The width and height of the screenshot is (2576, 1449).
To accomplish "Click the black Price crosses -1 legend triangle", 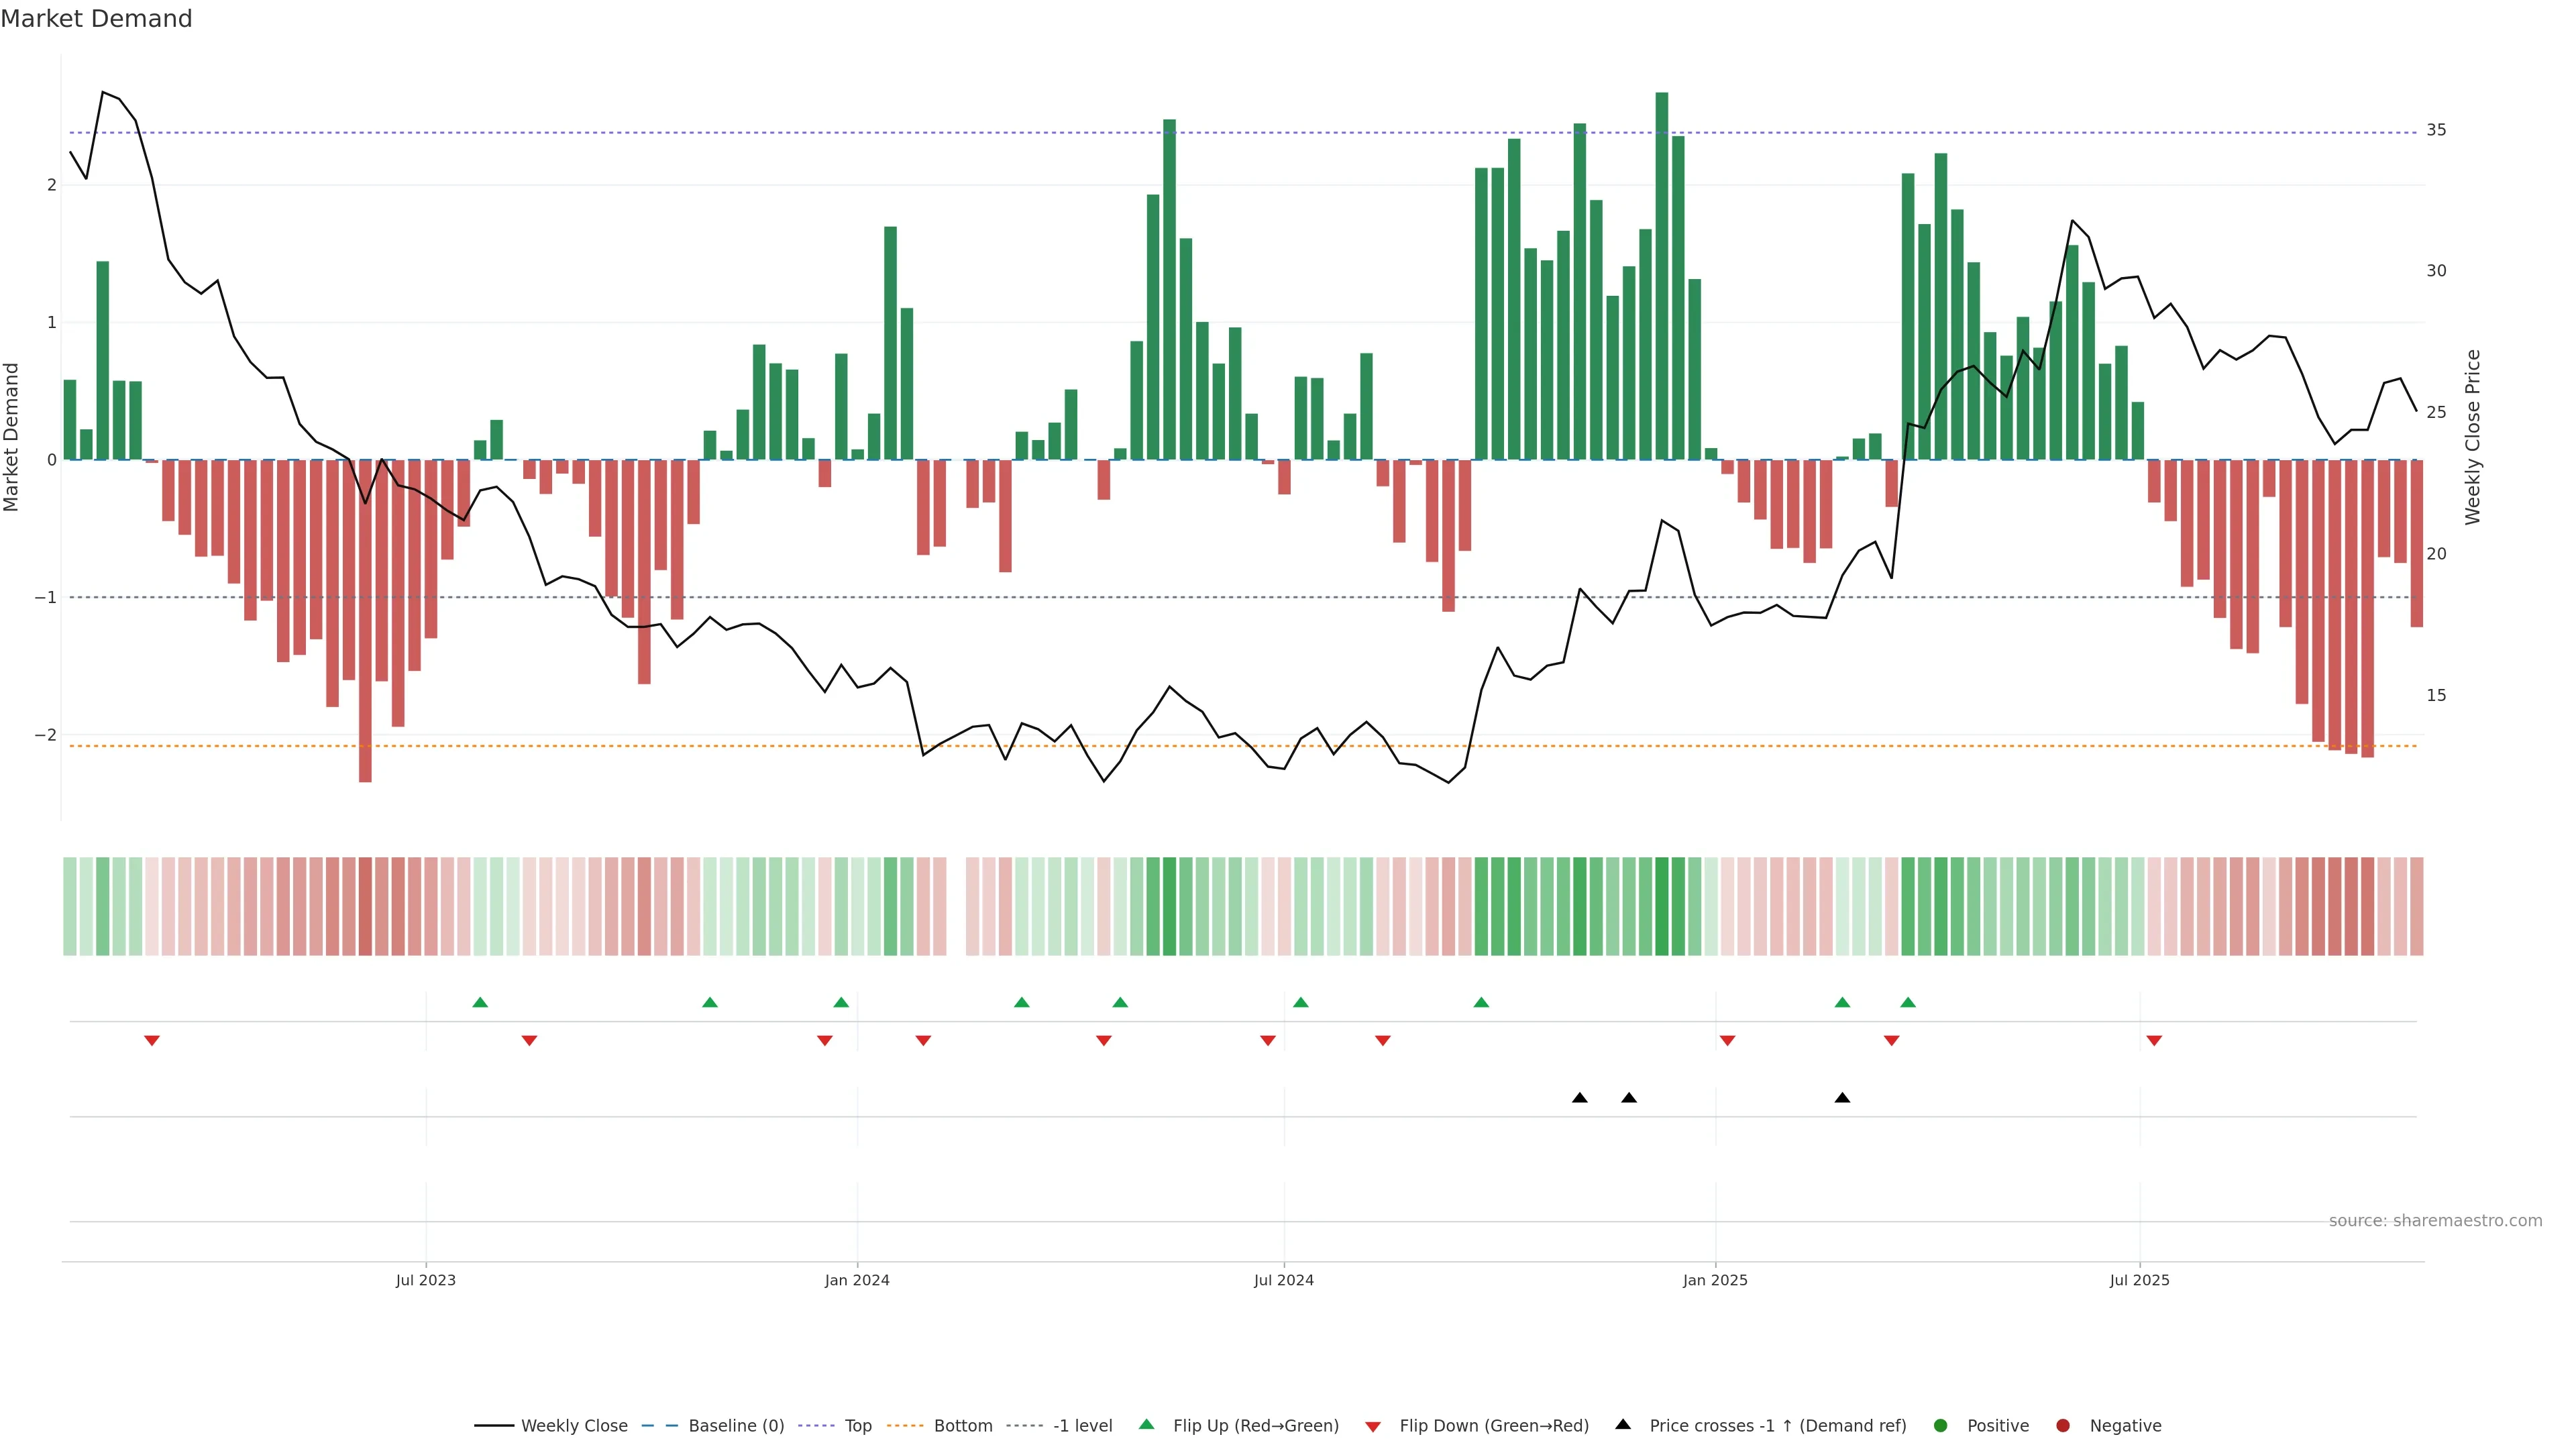I will tap(1623, 1425).
